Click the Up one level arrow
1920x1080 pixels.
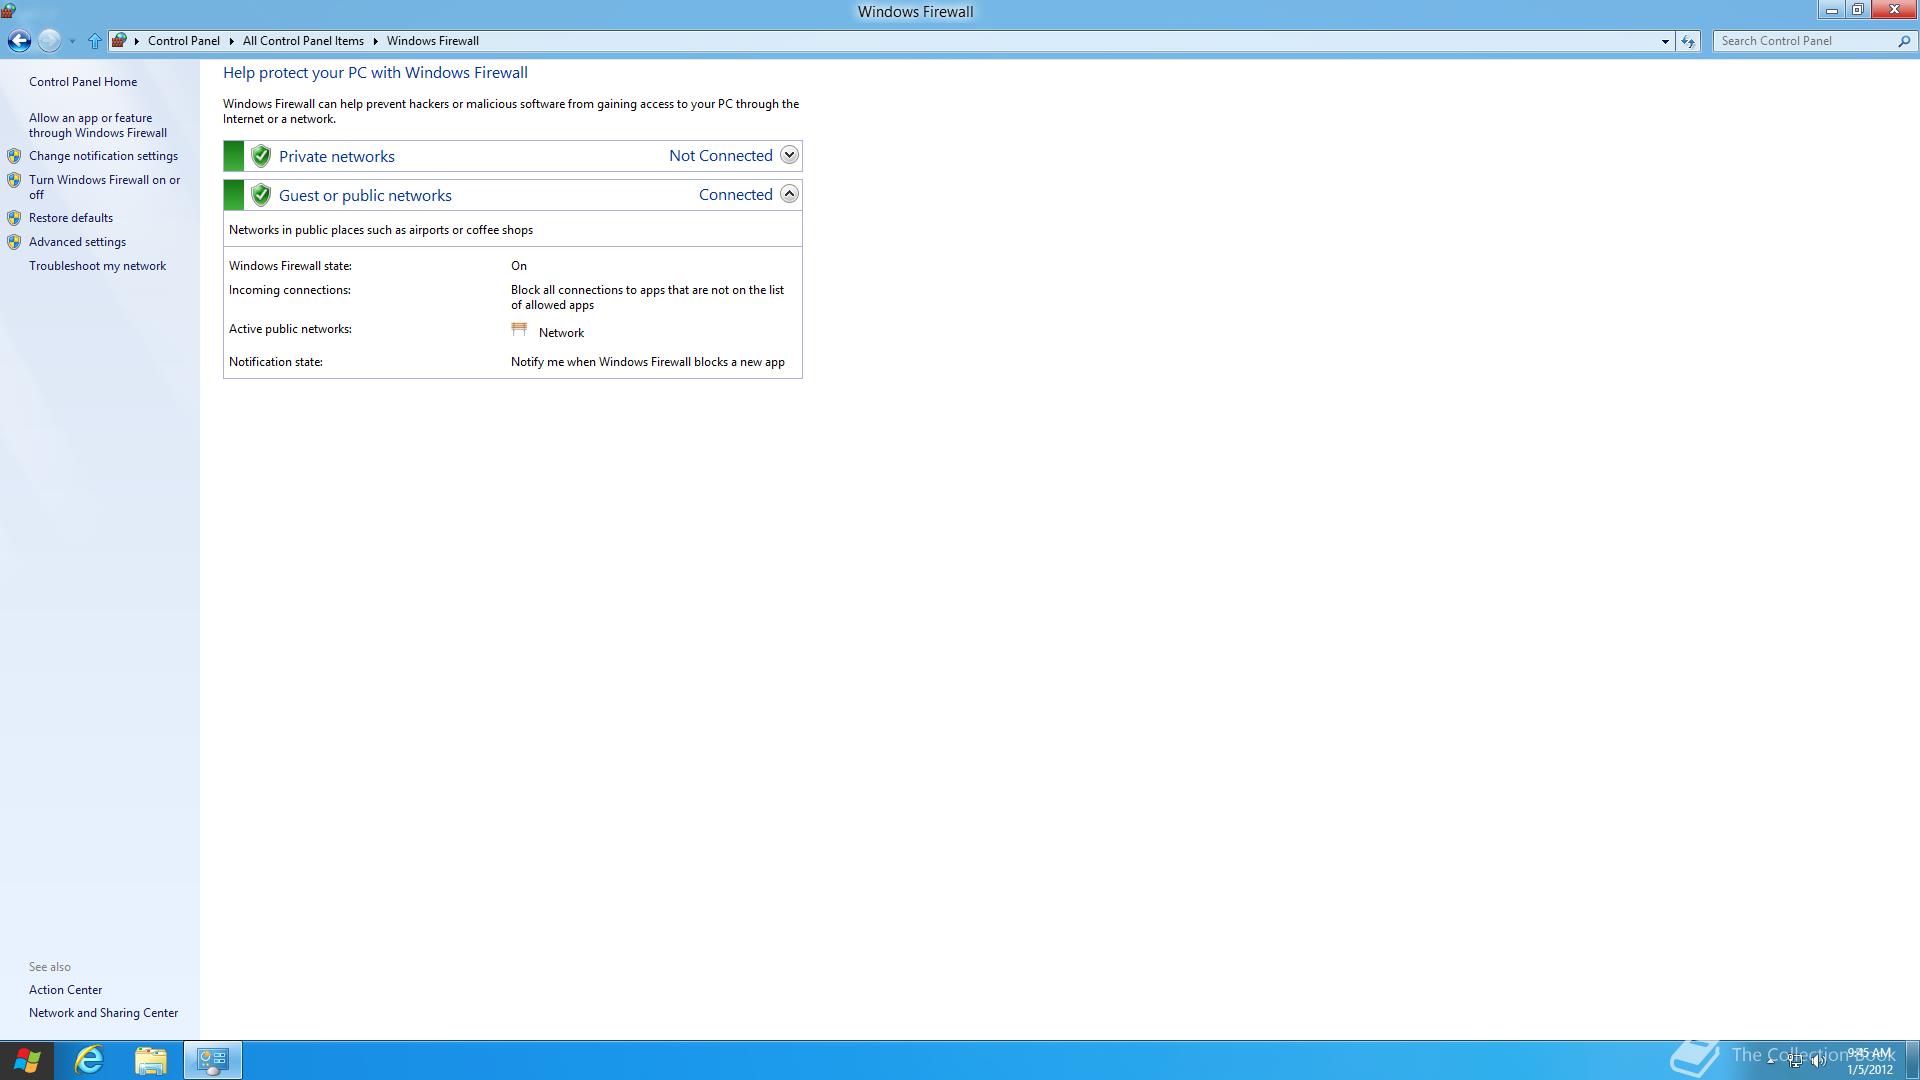coord(95,41)
